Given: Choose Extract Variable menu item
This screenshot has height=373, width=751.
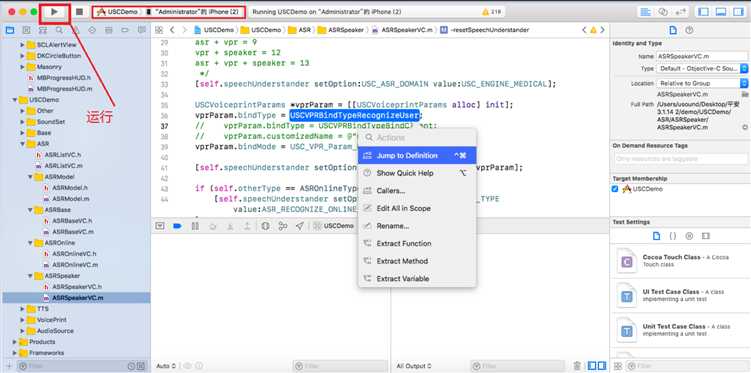Looking at the screenshot, I should pos(417,279).
